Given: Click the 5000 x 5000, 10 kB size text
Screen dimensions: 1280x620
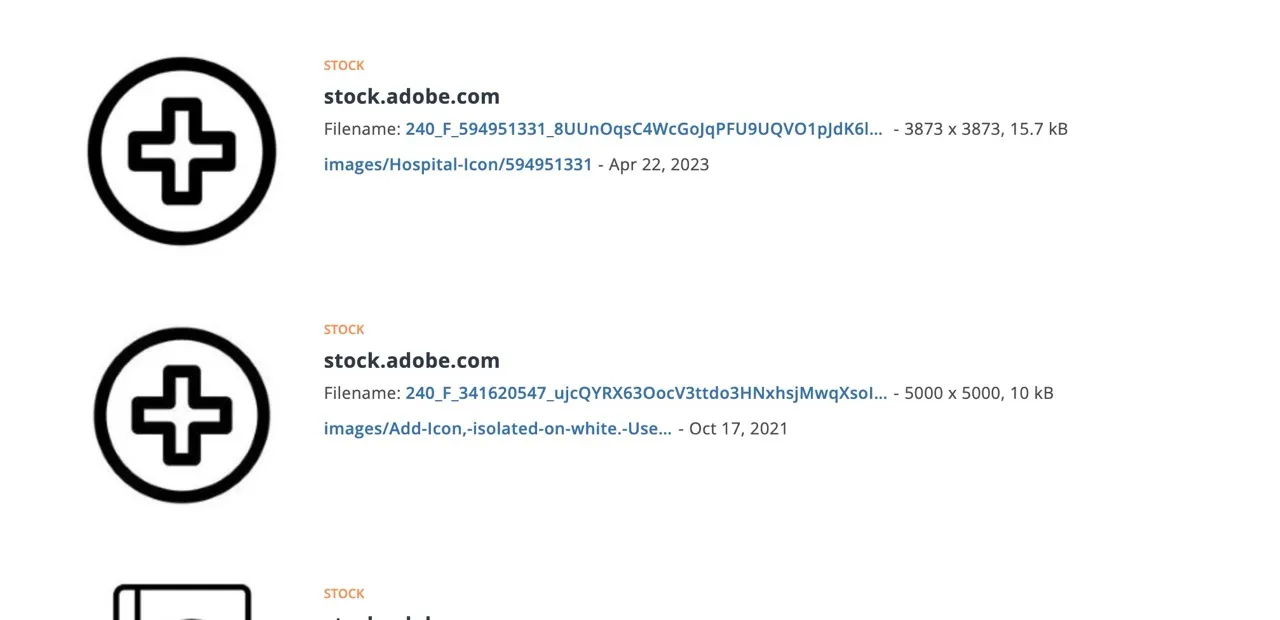Looking at the screenshot, I should tap(979, 393).
